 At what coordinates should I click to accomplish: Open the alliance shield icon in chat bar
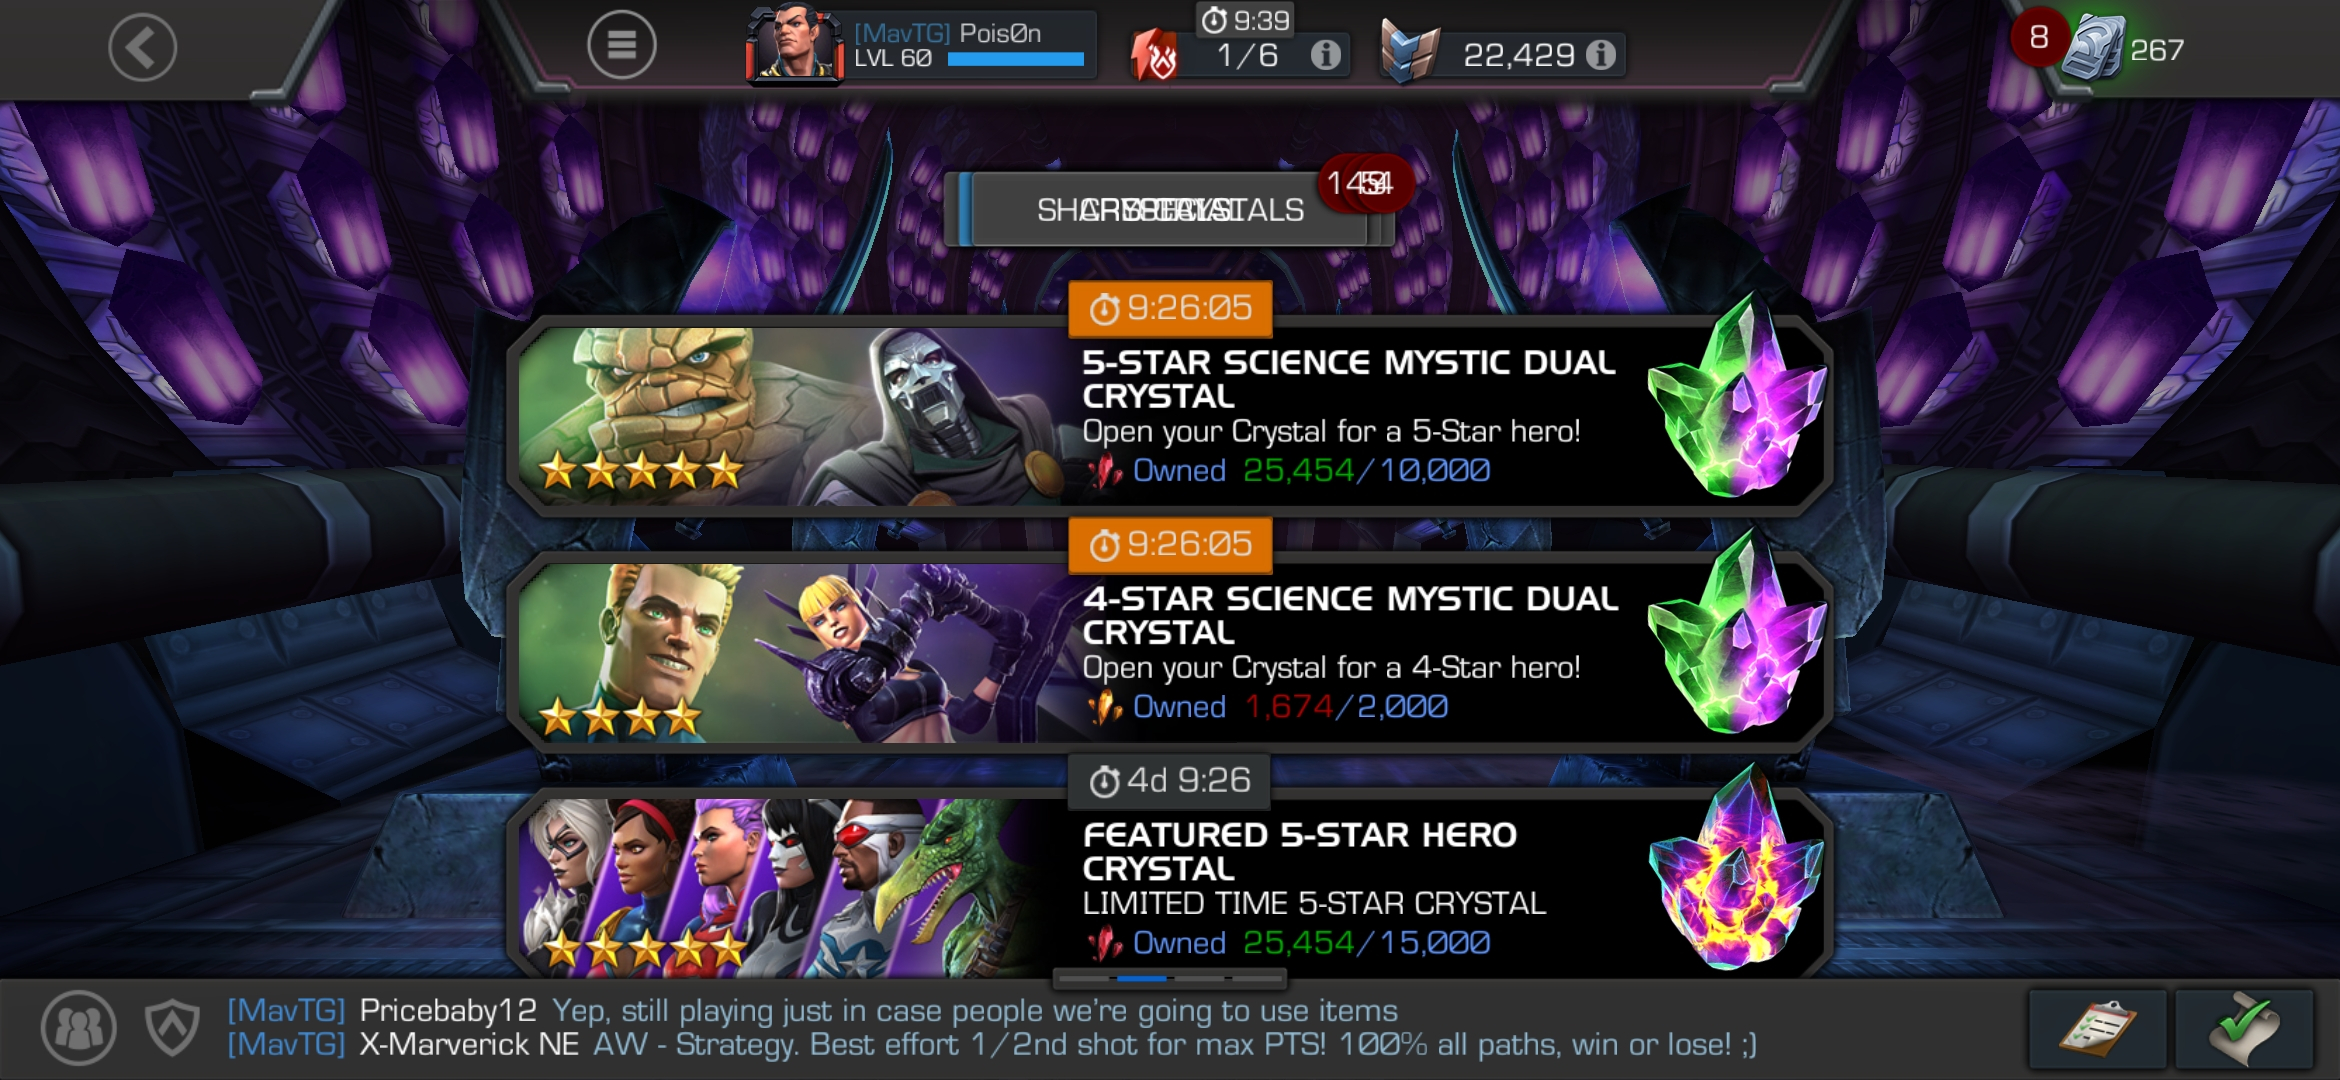pos(172,1027)
